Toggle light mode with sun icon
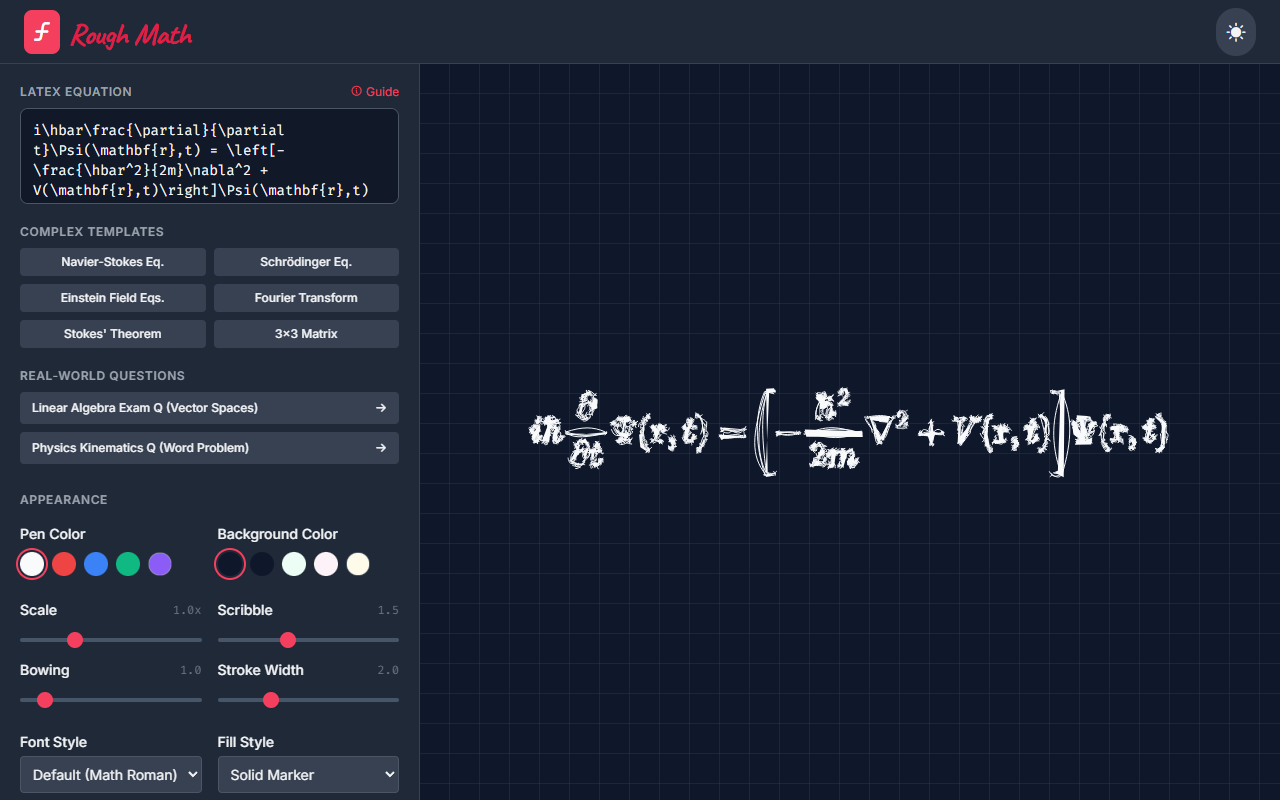Screen dimensions: 1280x800 [1235, 33]
